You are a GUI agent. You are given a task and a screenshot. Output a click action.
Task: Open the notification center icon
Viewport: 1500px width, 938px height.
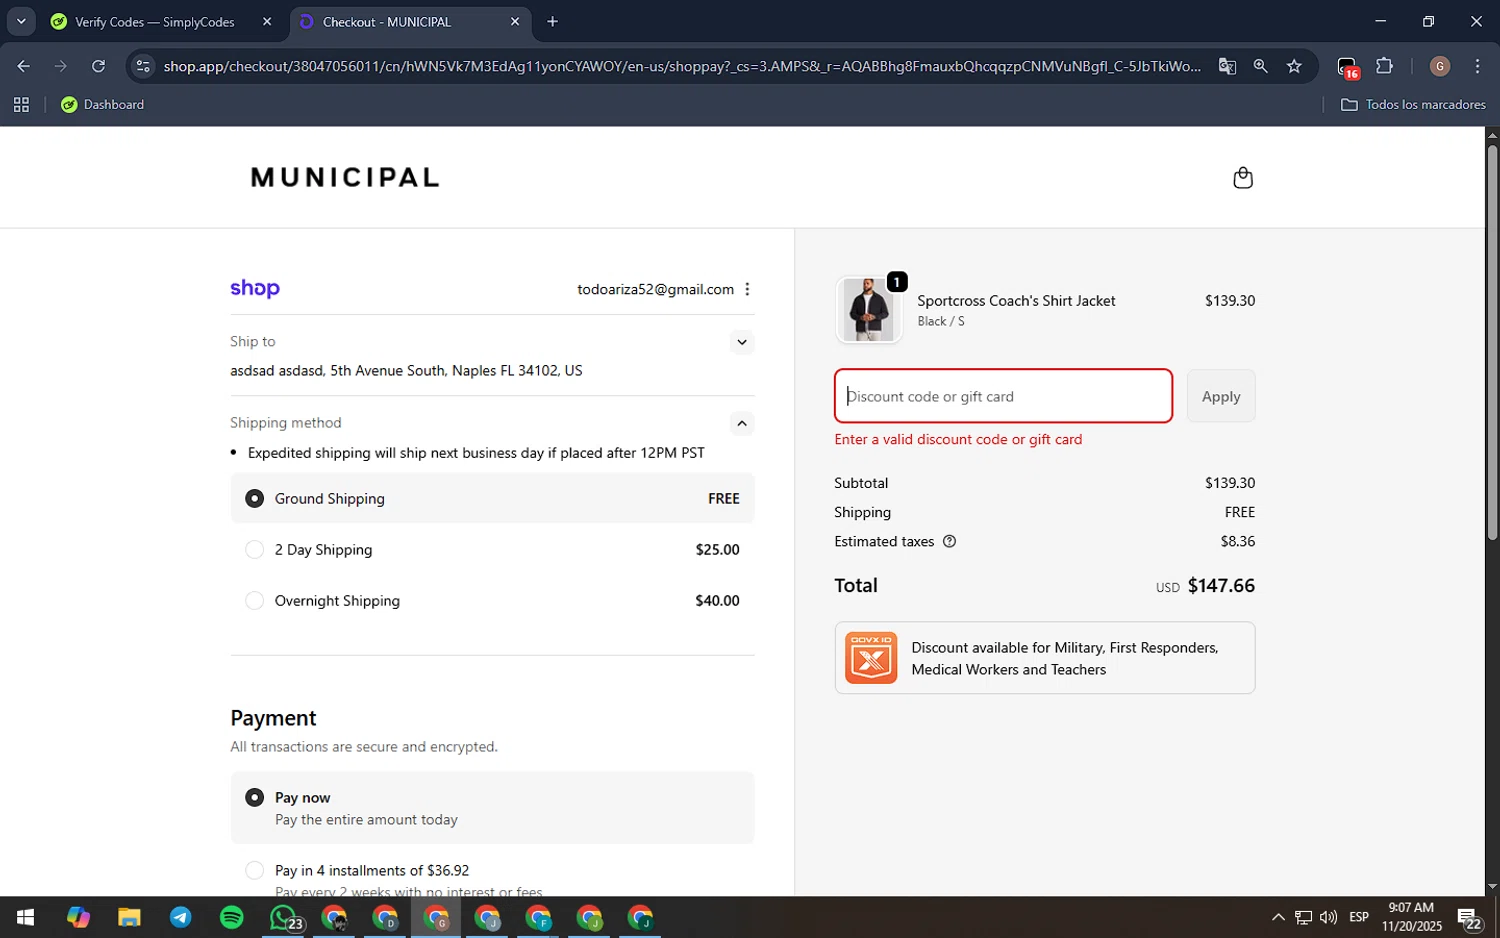tap(1469, 918)
